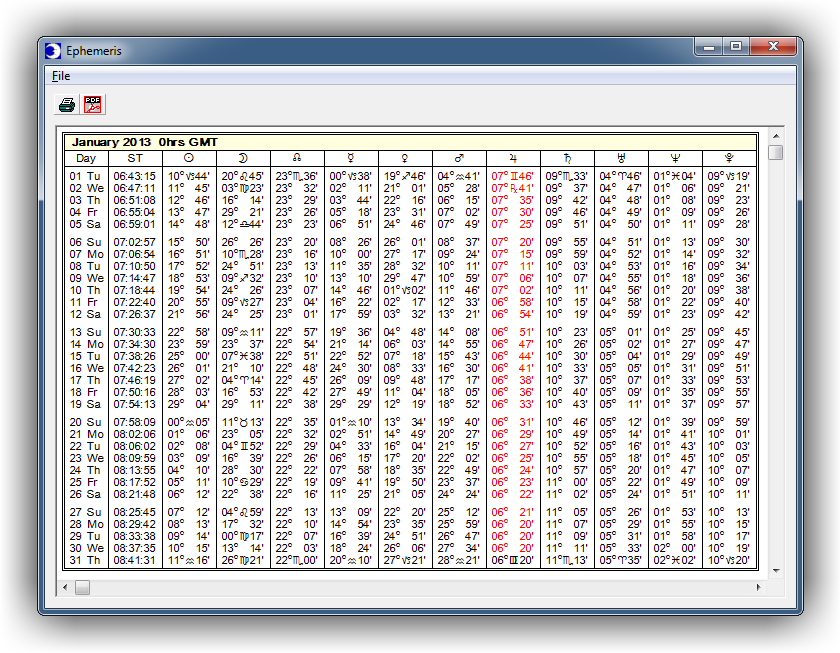Click the Uranus symbol column header
The image size is (840, 653).
point(621,158)
